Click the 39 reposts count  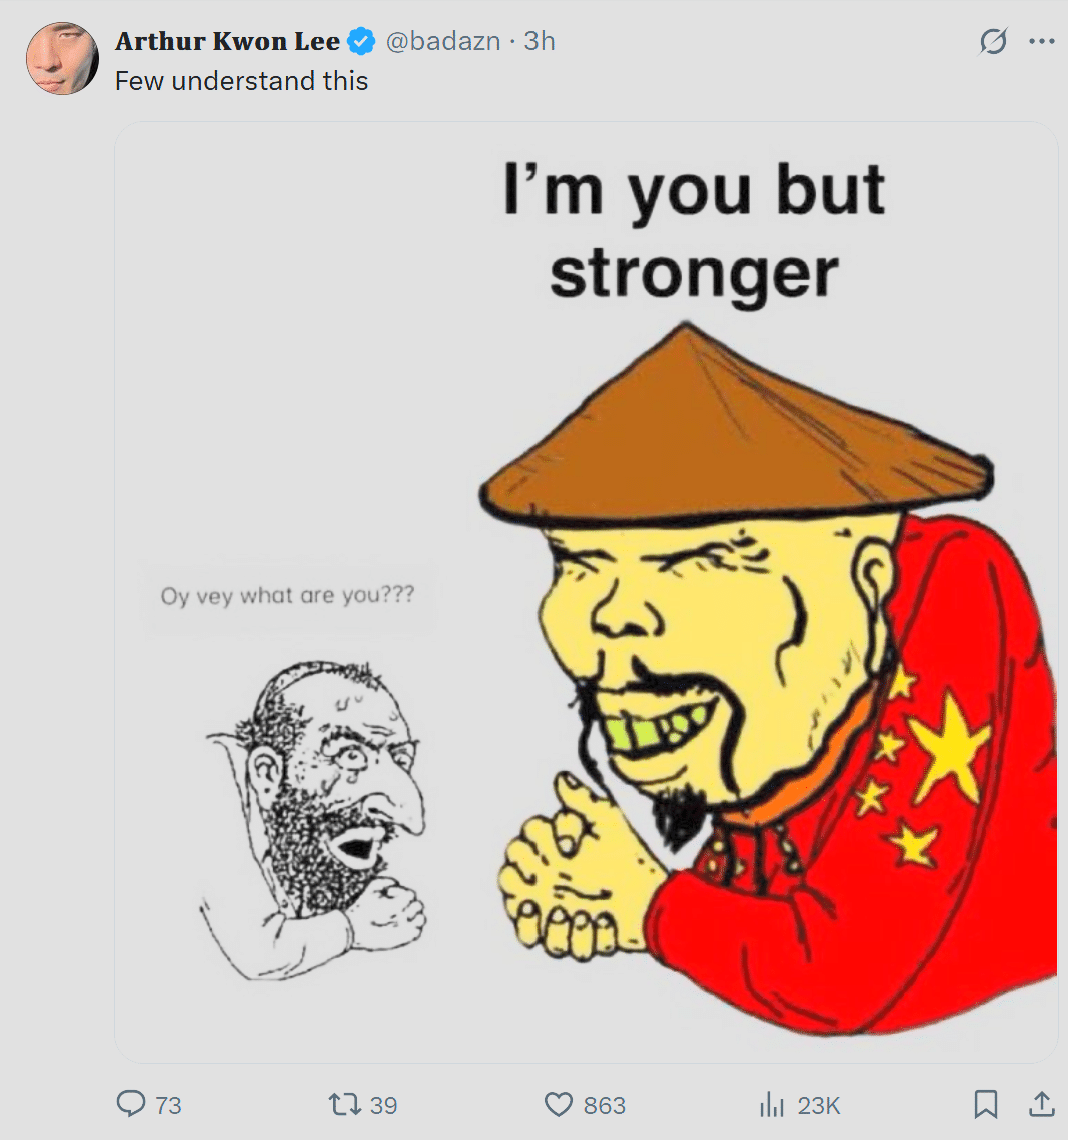383,1105
